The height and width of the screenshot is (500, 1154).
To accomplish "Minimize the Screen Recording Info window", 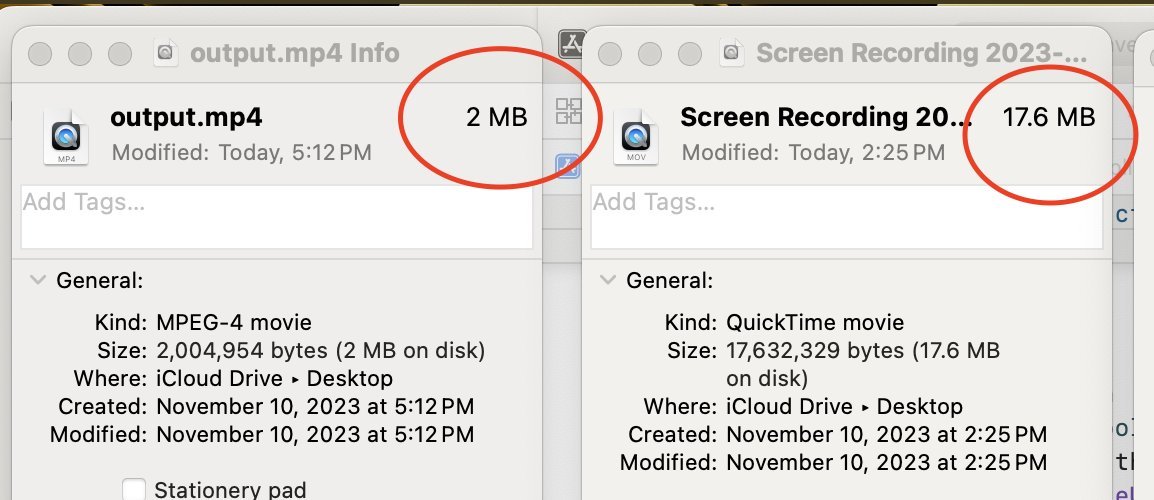I will 649,54.
